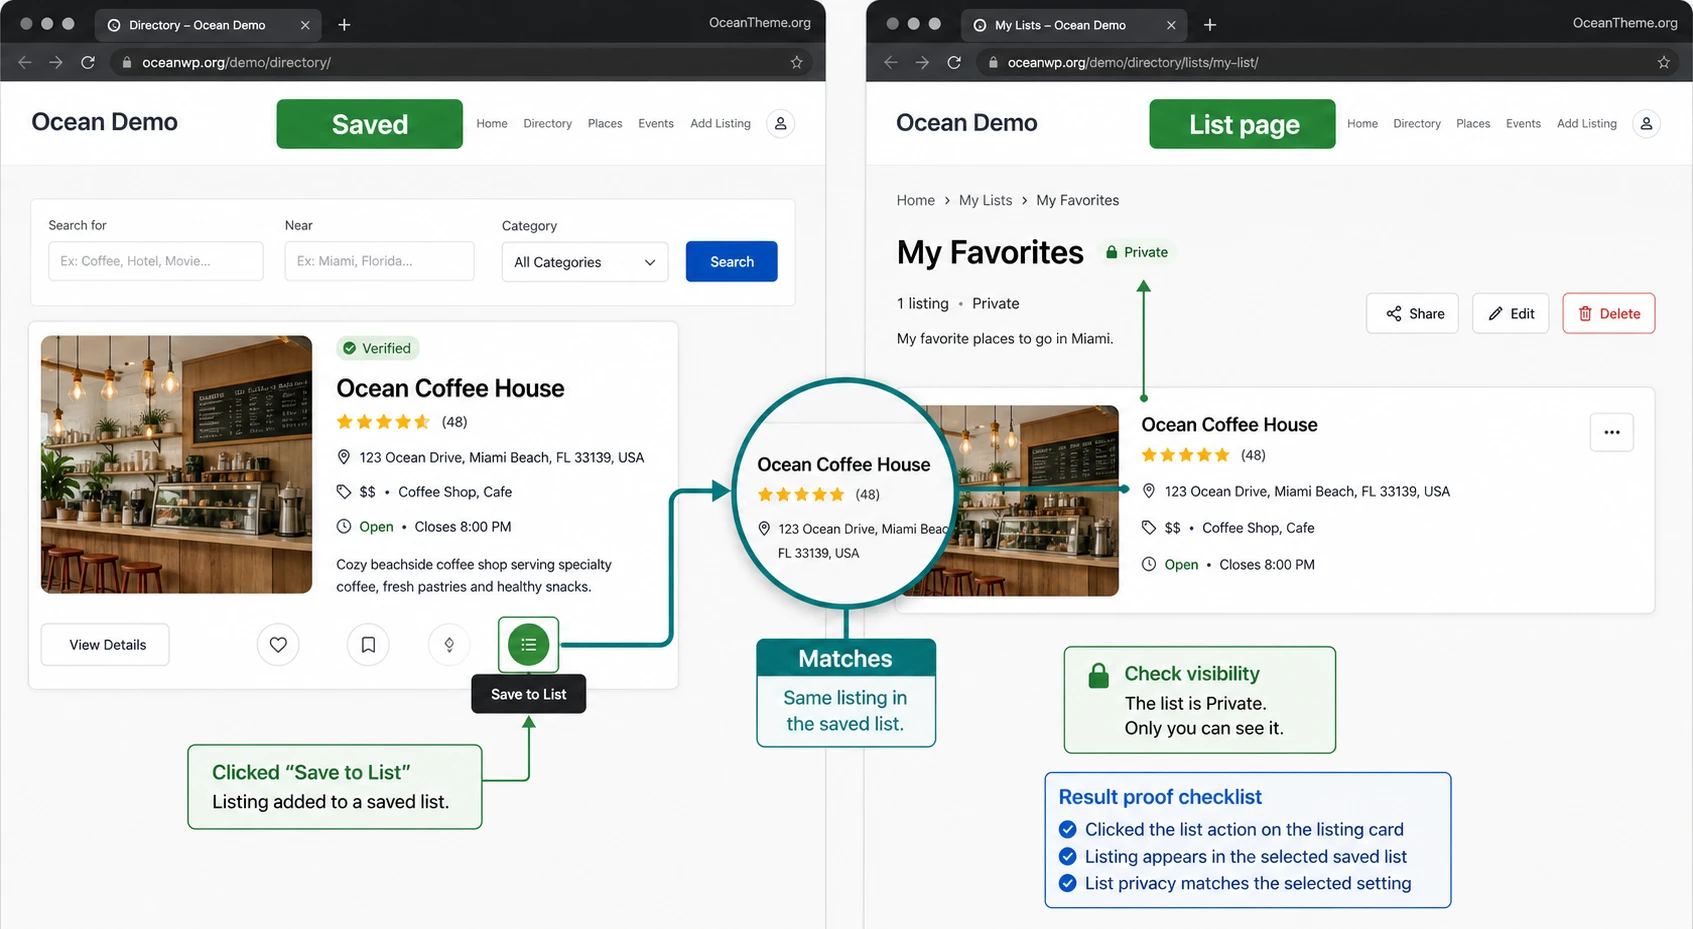The width and height of the screenshot is (1693, 929).
Task: Click the Ocean Demo logo in the My Lists window
Action: [967, 123]
